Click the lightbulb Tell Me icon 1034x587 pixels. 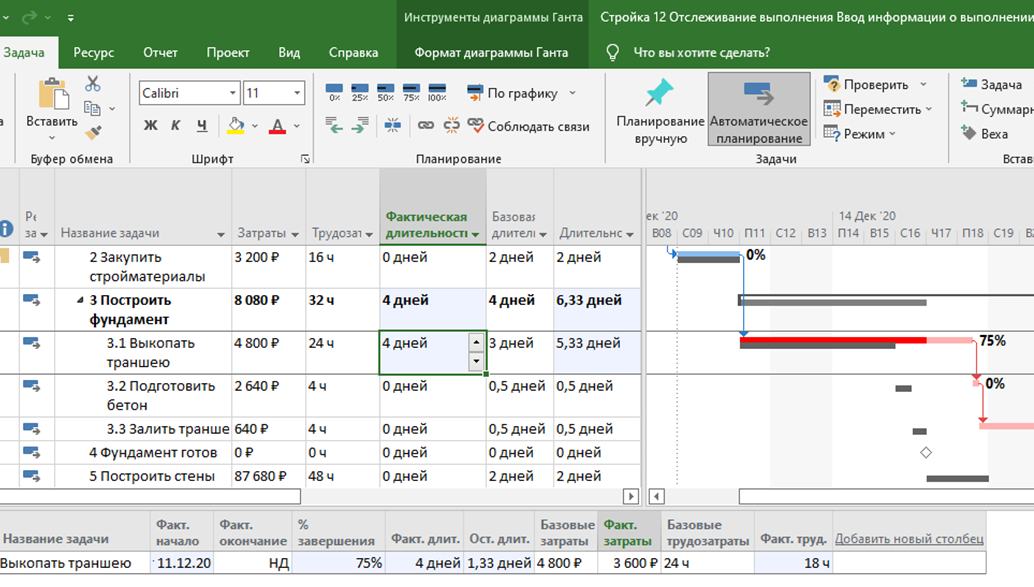(x=613, y=53)
